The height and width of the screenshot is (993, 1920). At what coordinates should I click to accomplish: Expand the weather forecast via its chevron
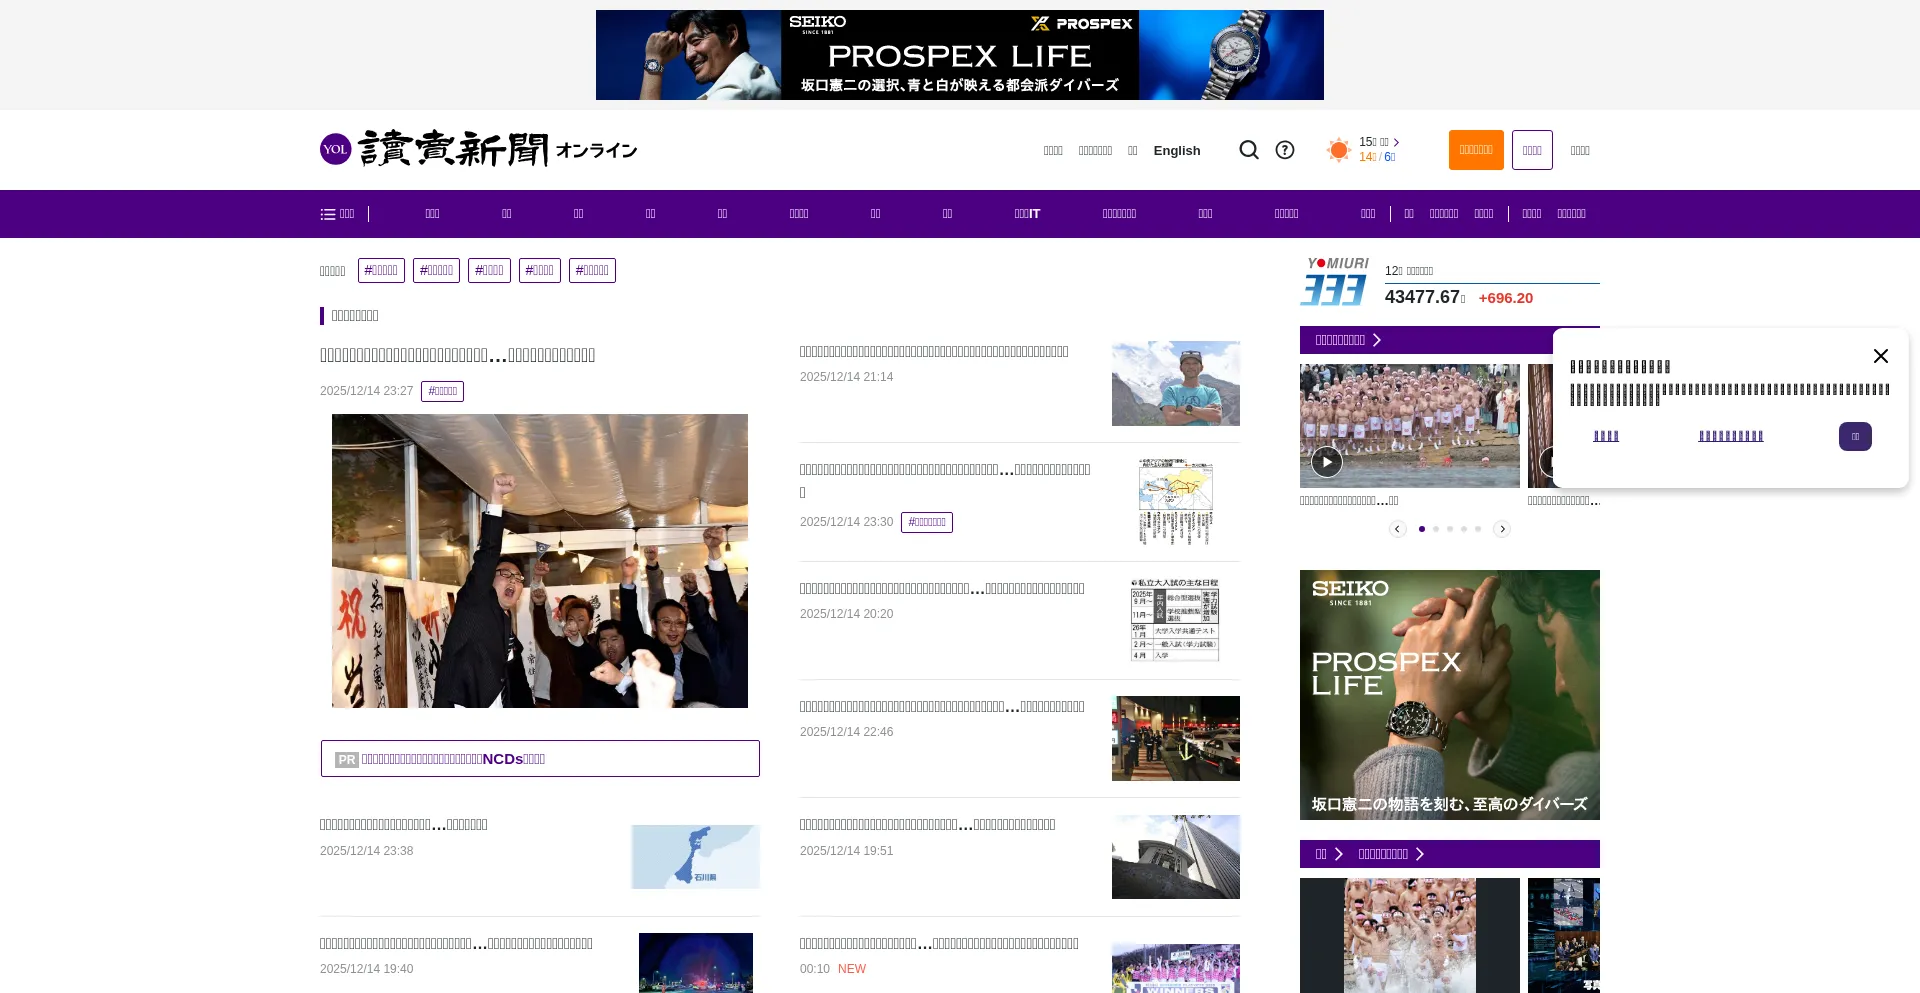pyautogui.click(x=1397, y=142)
